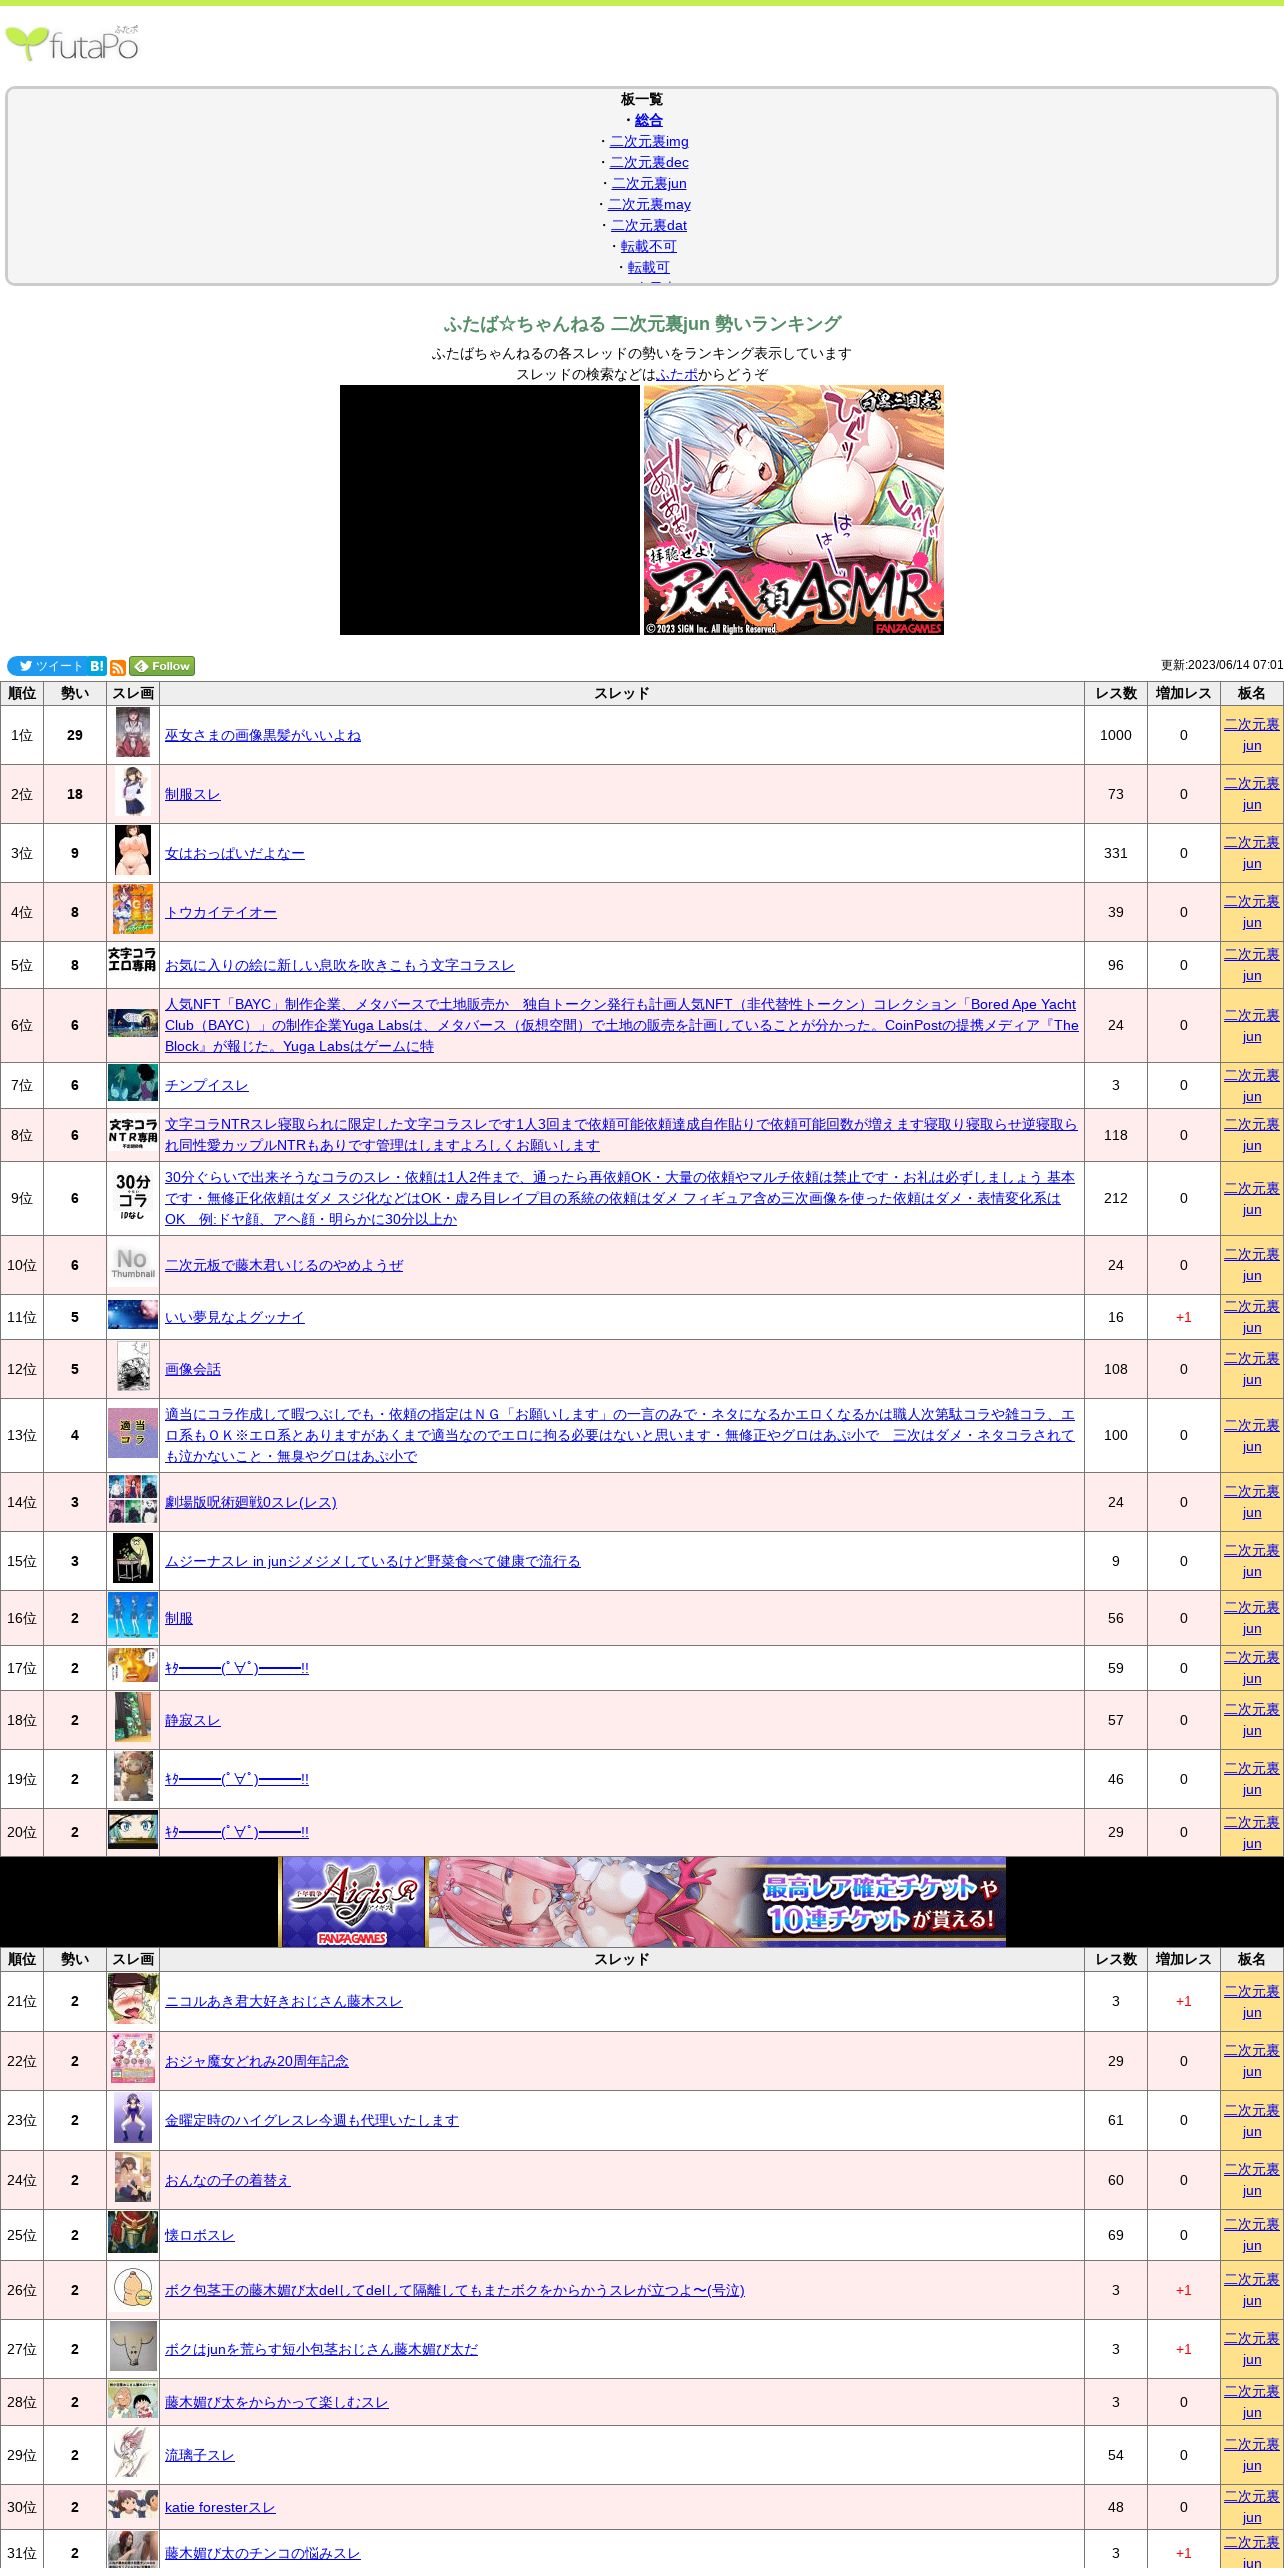The width and height of the screenshot is (1284, 2568).
Task: Click thumbnail of 画像会話 thread
Action: pyautogui.click(x=133, y=1367)
